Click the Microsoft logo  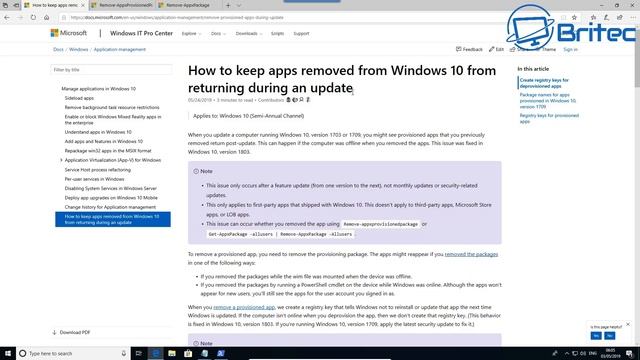(x=69, y=33)
